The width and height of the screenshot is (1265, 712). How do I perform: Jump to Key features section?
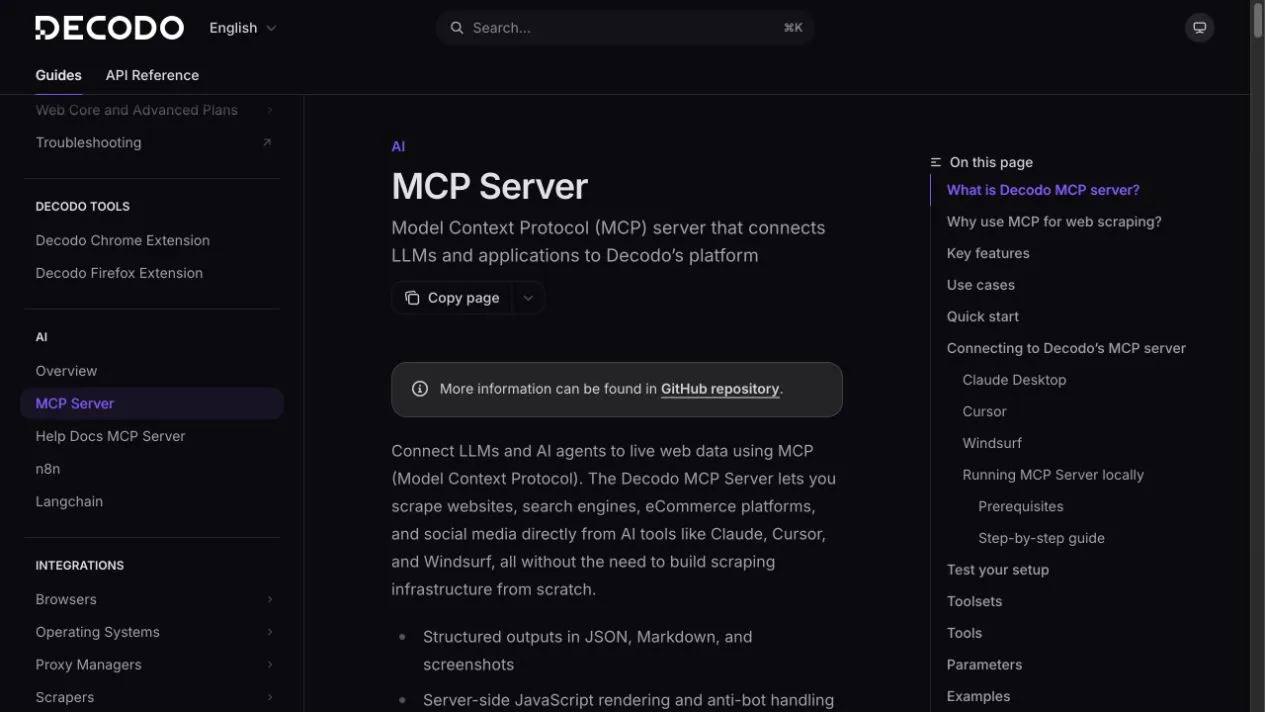pyautogui.click(x=988, y=253)
